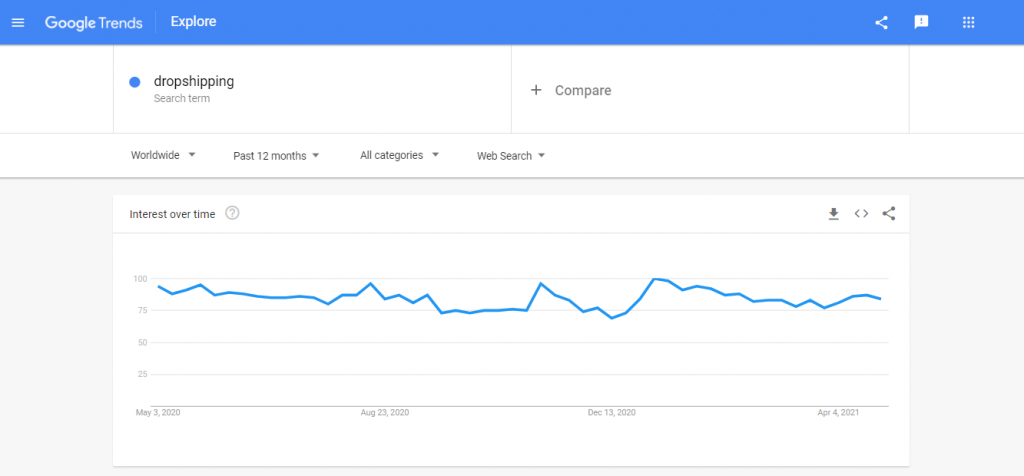Expand the All categories dropdown
This screenshot has width=1024, height=476.
click(400, 155)
